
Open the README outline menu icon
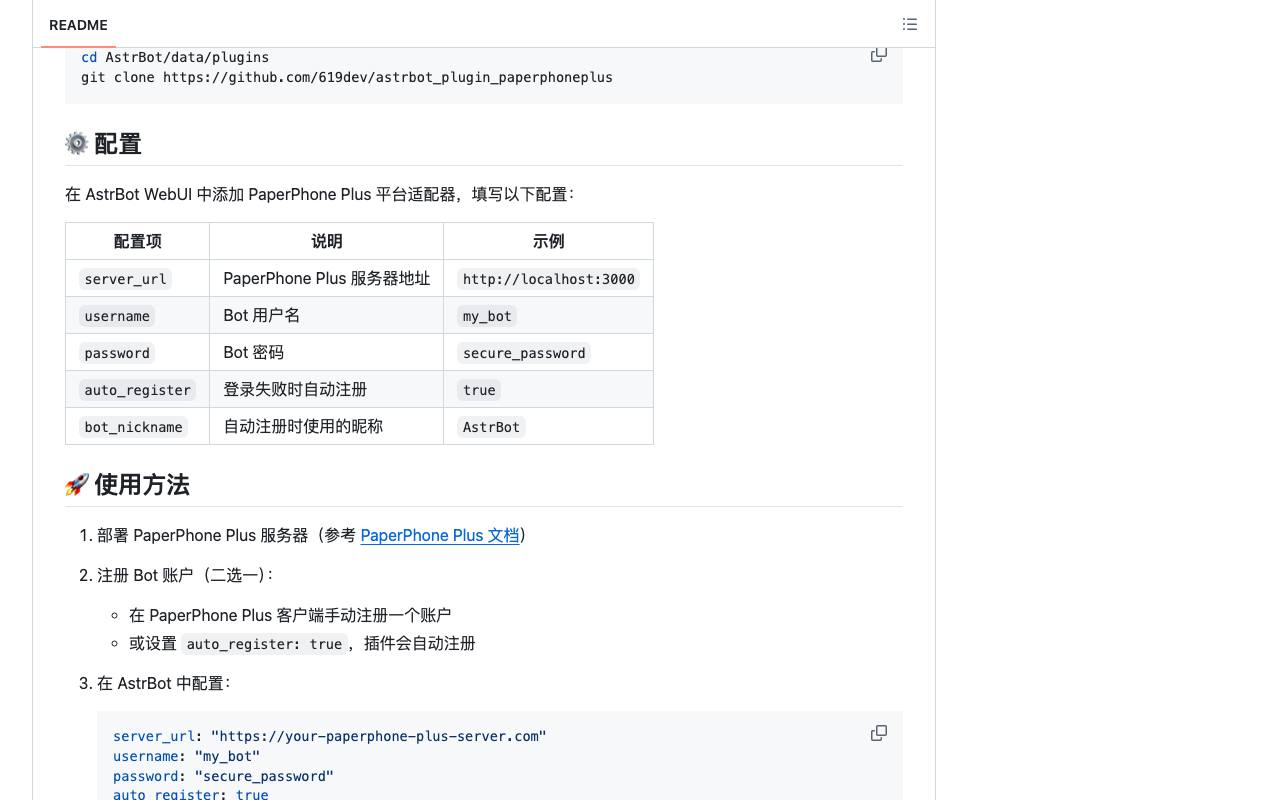click(909, 24)
